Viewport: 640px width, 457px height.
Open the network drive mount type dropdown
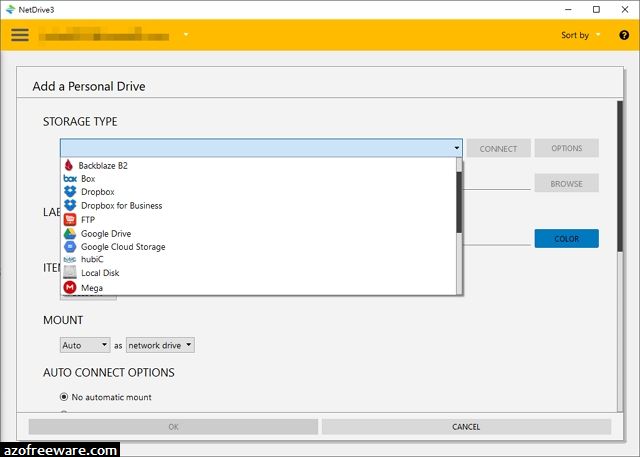coord(160,345)
